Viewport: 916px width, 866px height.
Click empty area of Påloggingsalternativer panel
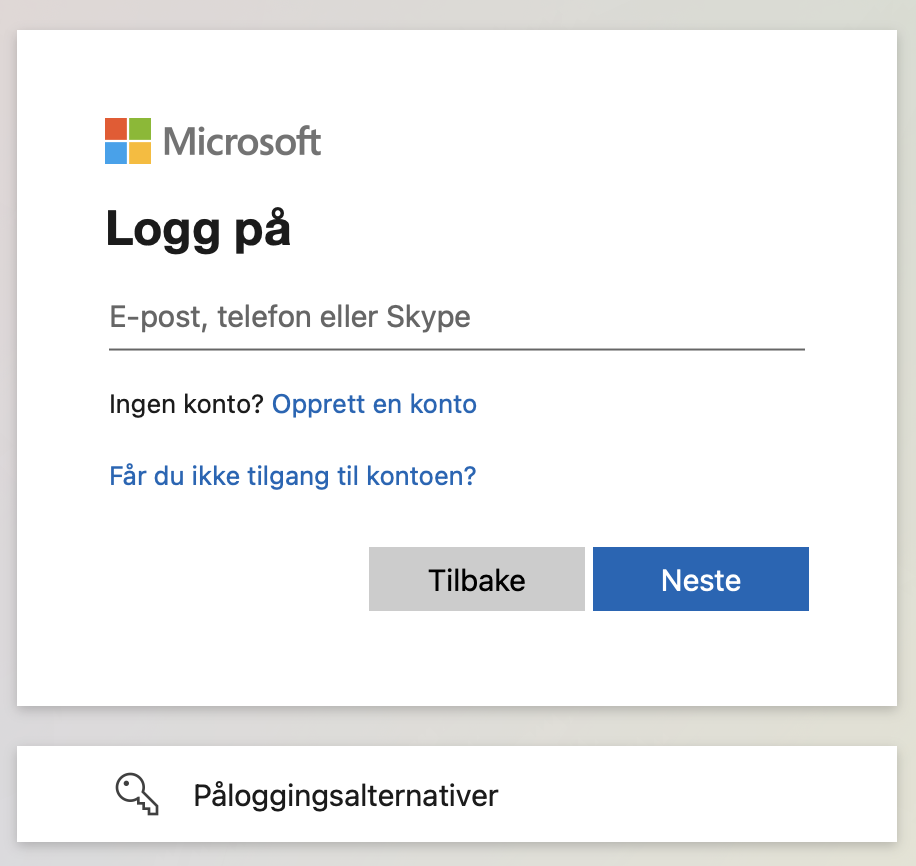pos(701,794)
